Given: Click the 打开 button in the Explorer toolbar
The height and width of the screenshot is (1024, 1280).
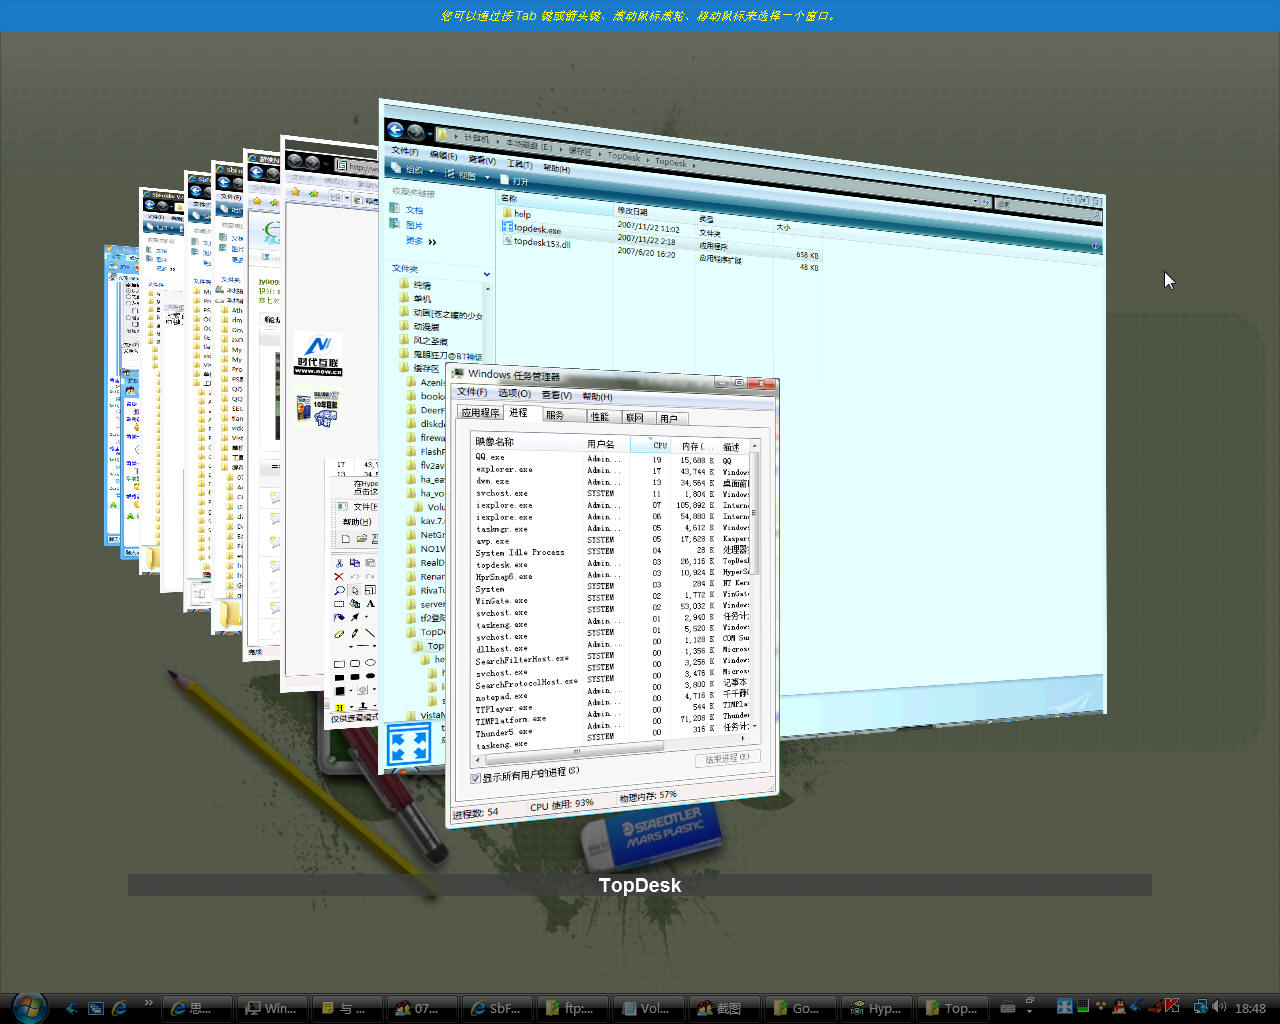Looking at the screenshot, I should coord(515,181).
